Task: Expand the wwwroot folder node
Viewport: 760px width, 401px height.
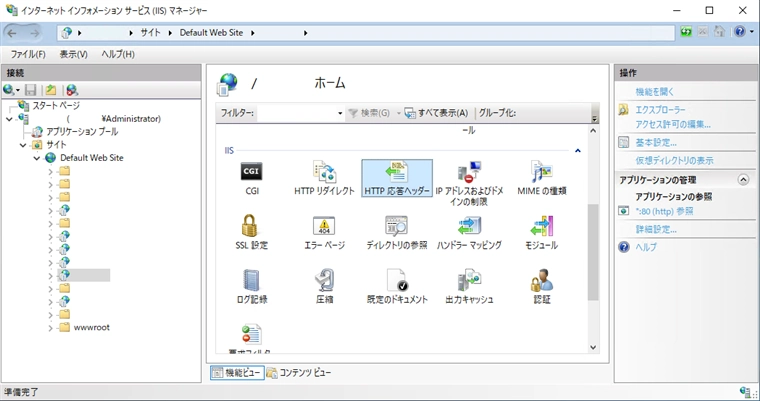Action: [x=50, y=328]
